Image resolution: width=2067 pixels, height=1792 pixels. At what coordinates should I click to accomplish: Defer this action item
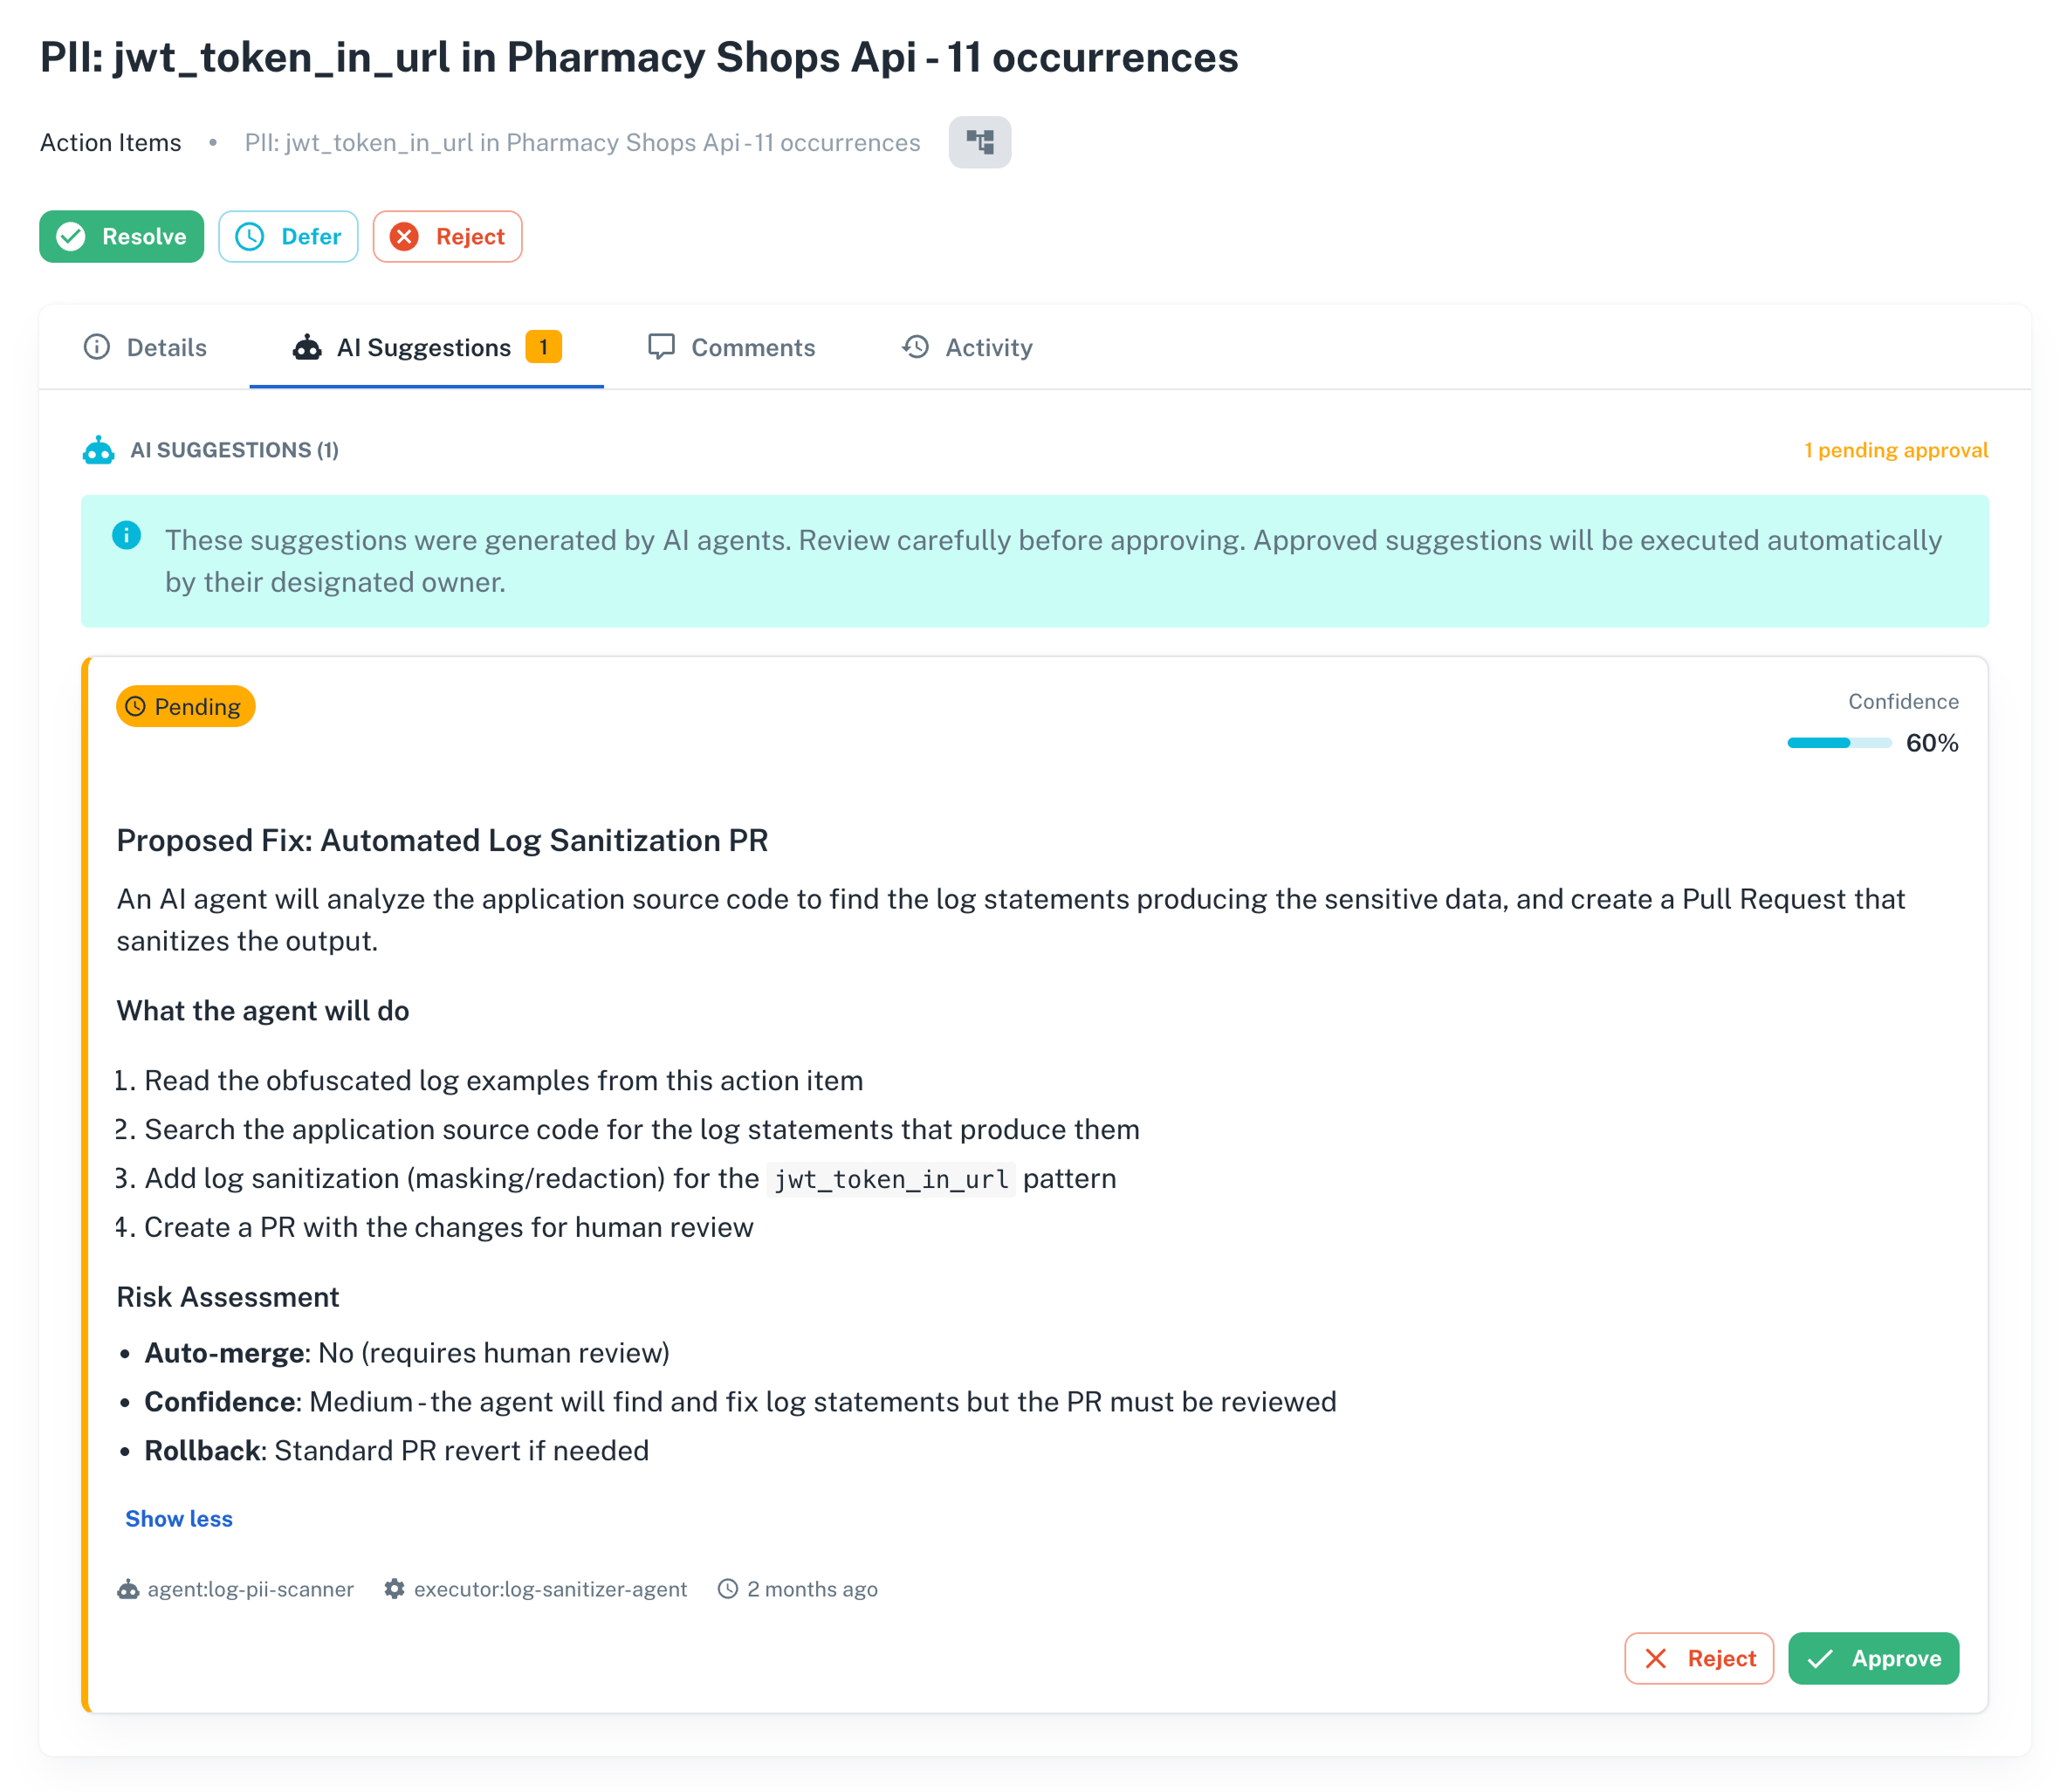pos(288,236)
